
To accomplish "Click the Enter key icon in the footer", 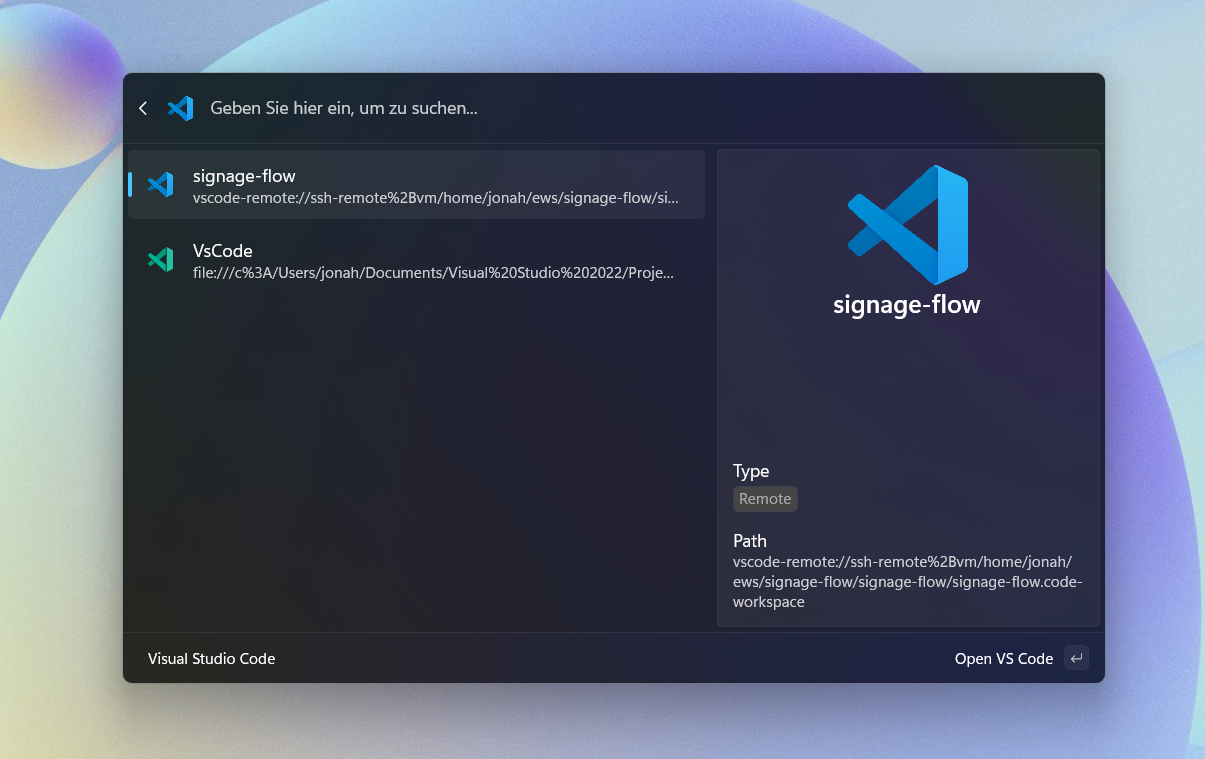I will click(x=1076, y=658).
